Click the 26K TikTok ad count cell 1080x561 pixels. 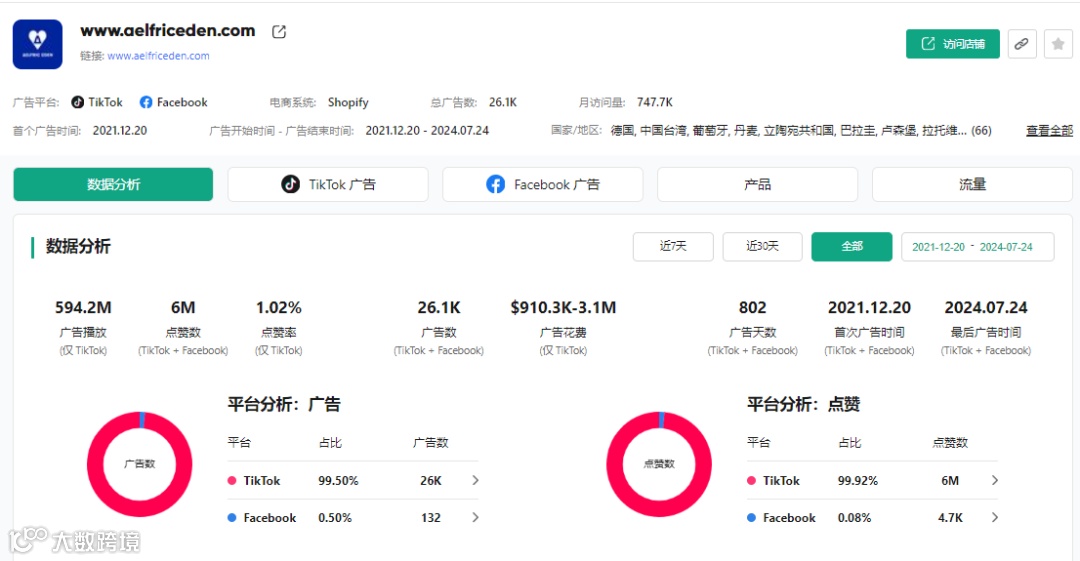click(431, 480)
